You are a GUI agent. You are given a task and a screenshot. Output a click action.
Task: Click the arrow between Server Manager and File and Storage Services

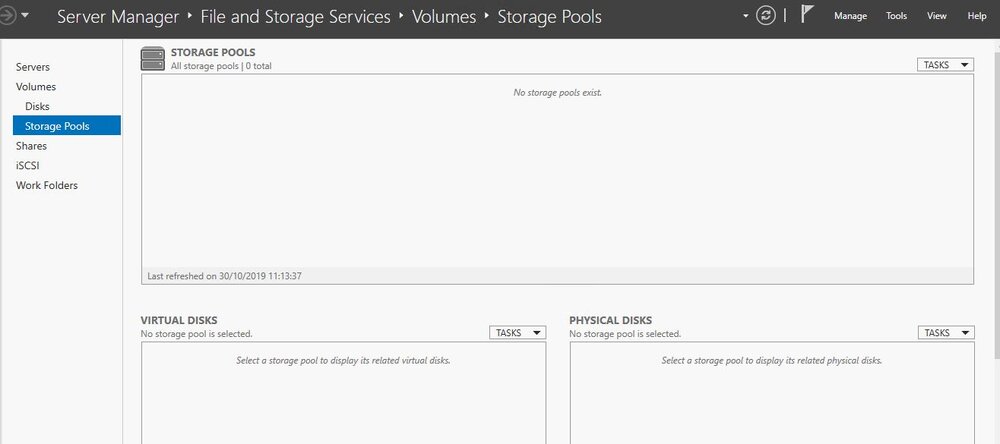point(190,15)
